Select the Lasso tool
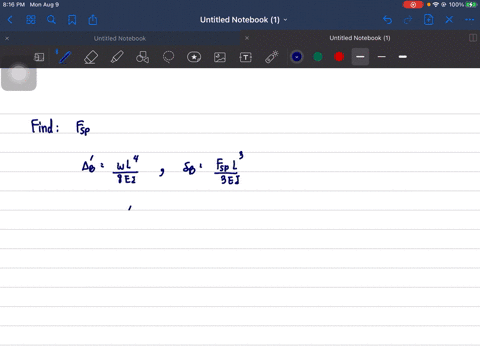The height and width of the screenshot is (360, 480). [x=168, y=57]
